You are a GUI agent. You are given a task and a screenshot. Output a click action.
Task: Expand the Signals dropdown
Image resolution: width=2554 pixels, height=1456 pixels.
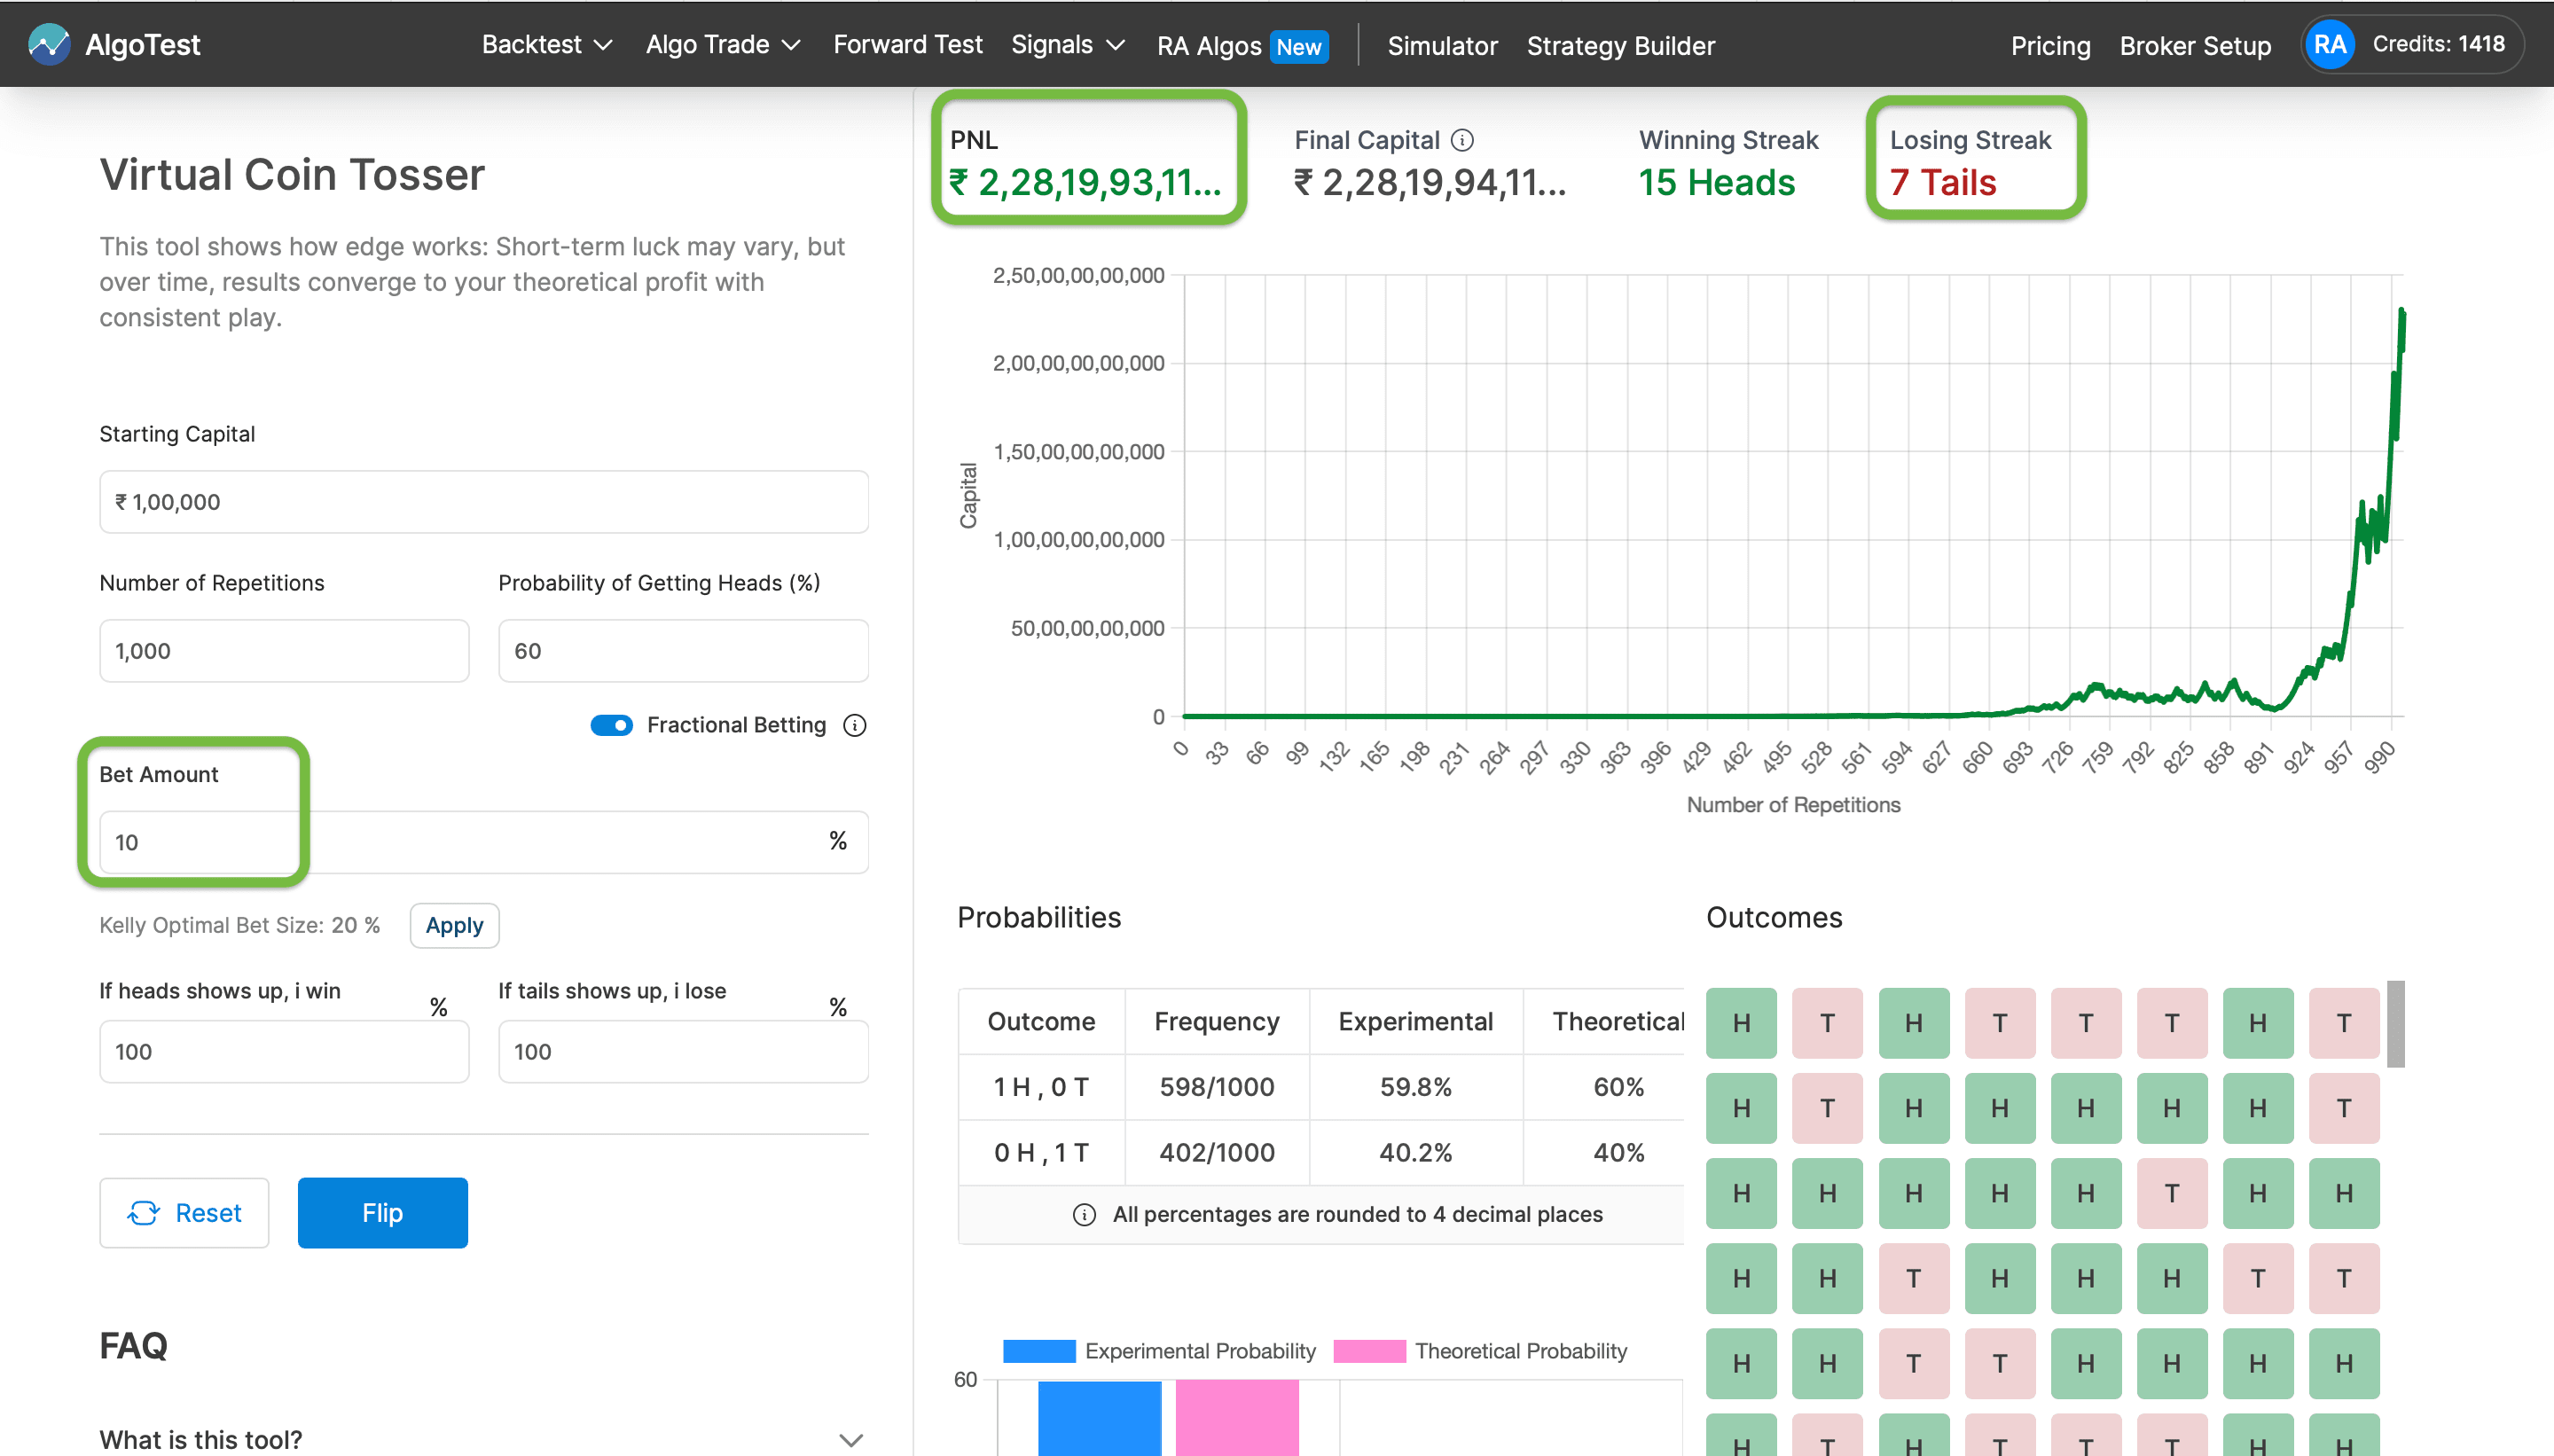click(x=1067, y=45)
